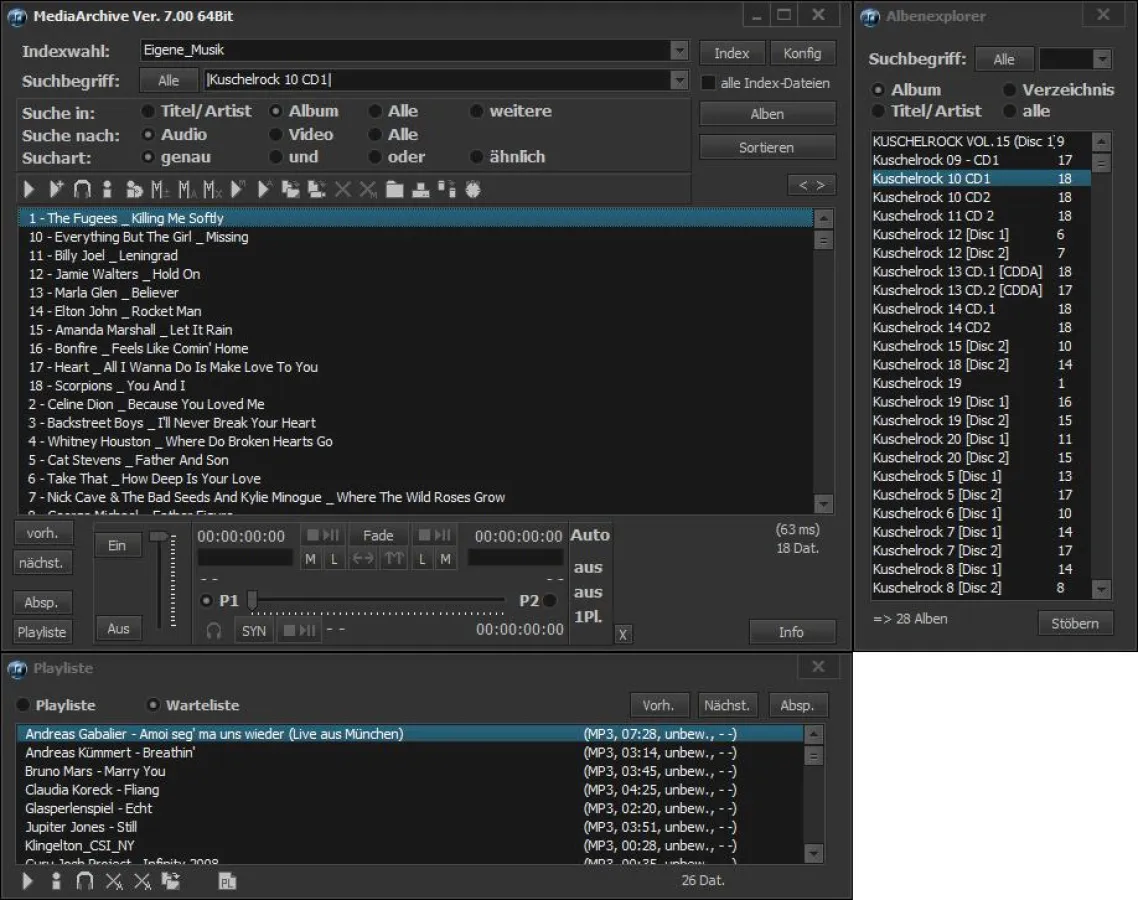
Task: Click the headphones icon in the Playliste window
Action: click(85, 881)
